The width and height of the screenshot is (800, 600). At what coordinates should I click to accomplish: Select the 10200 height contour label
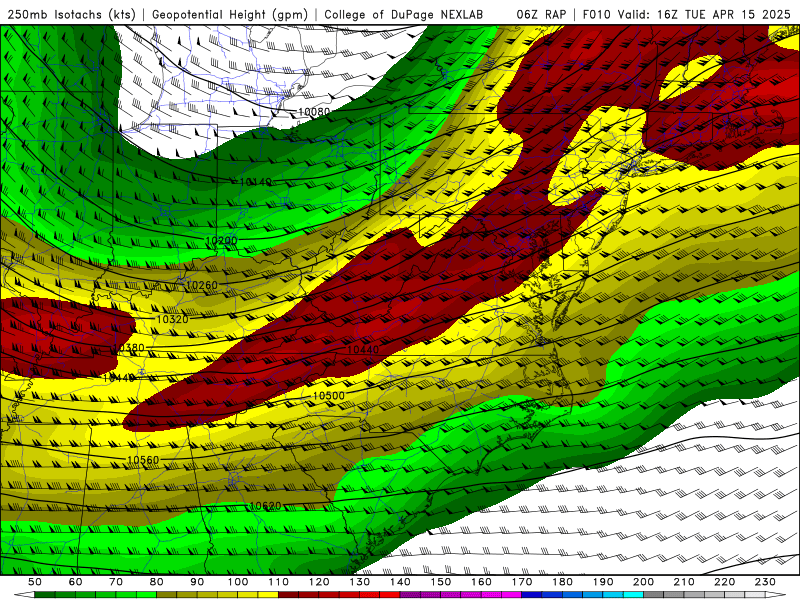[221, 240]
